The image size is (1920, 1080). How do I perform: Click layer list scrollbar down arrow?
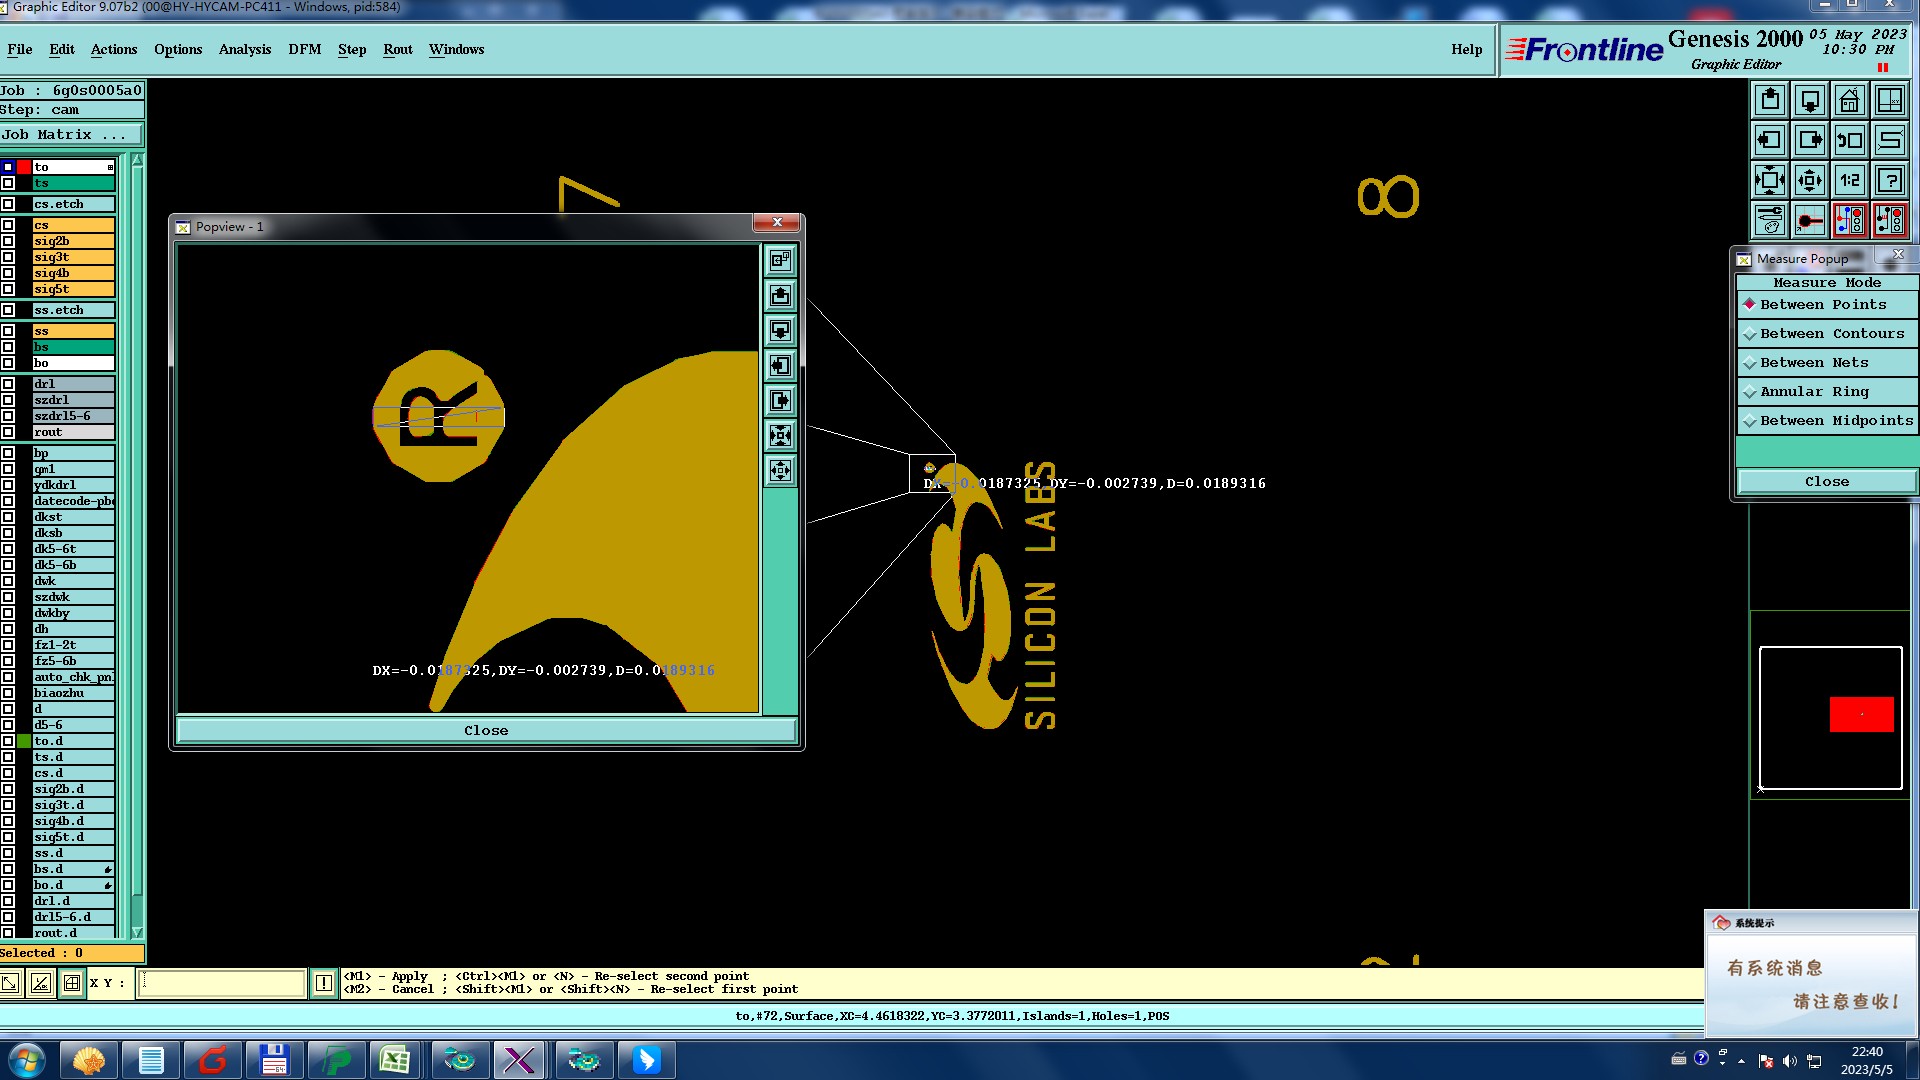pos(137,932)
